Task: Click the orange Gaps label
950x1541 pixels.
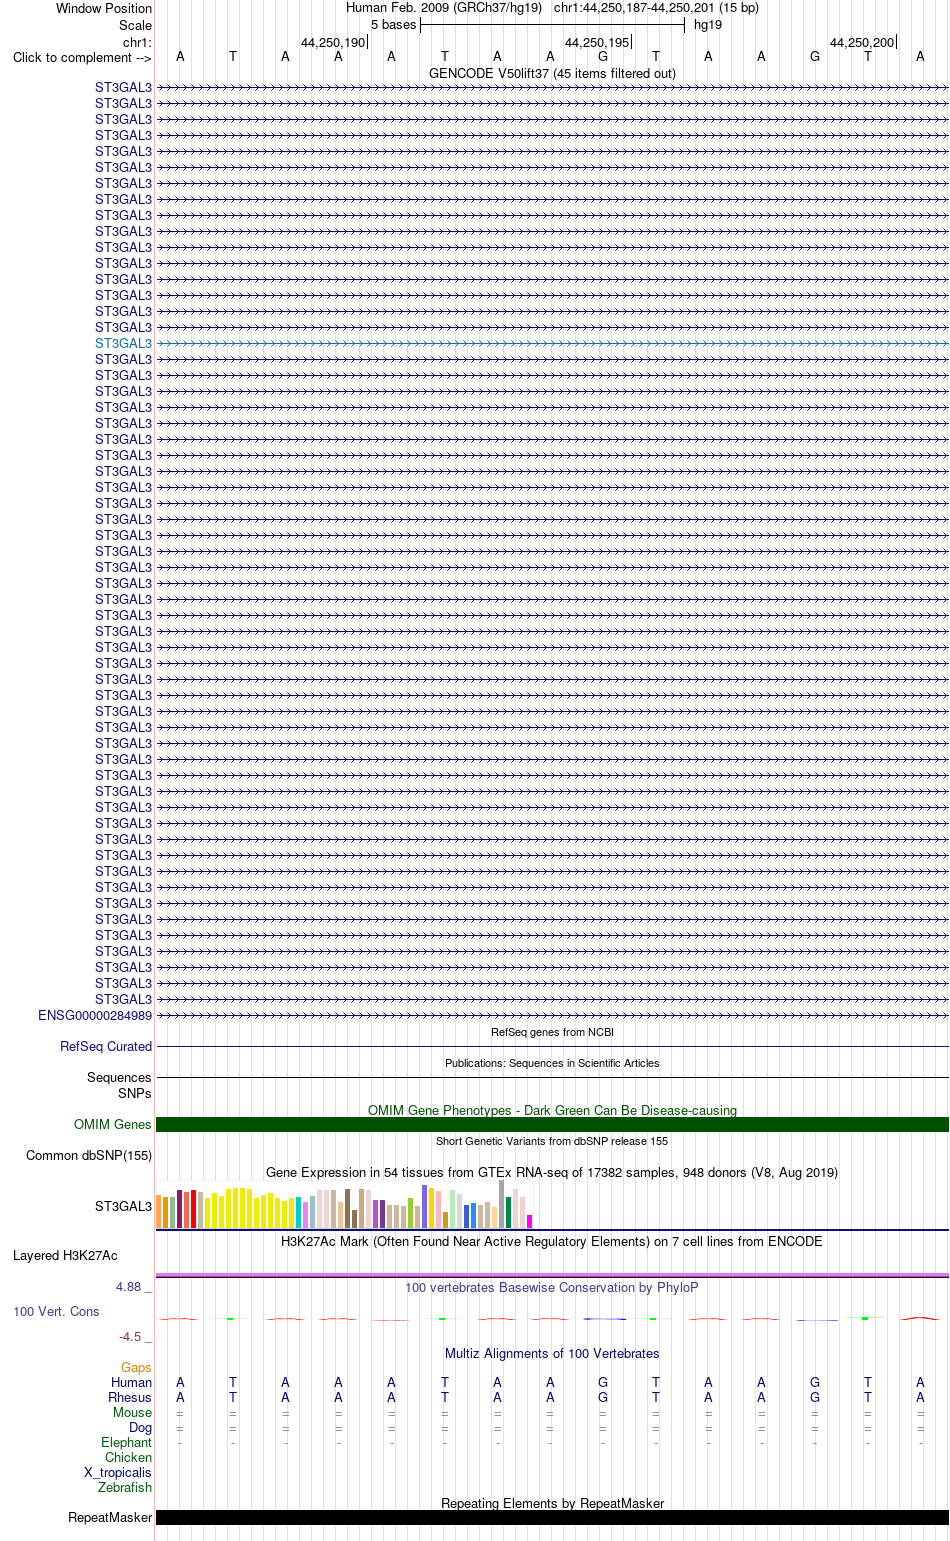Action: pyautogui.click(x=136, y=1367)
